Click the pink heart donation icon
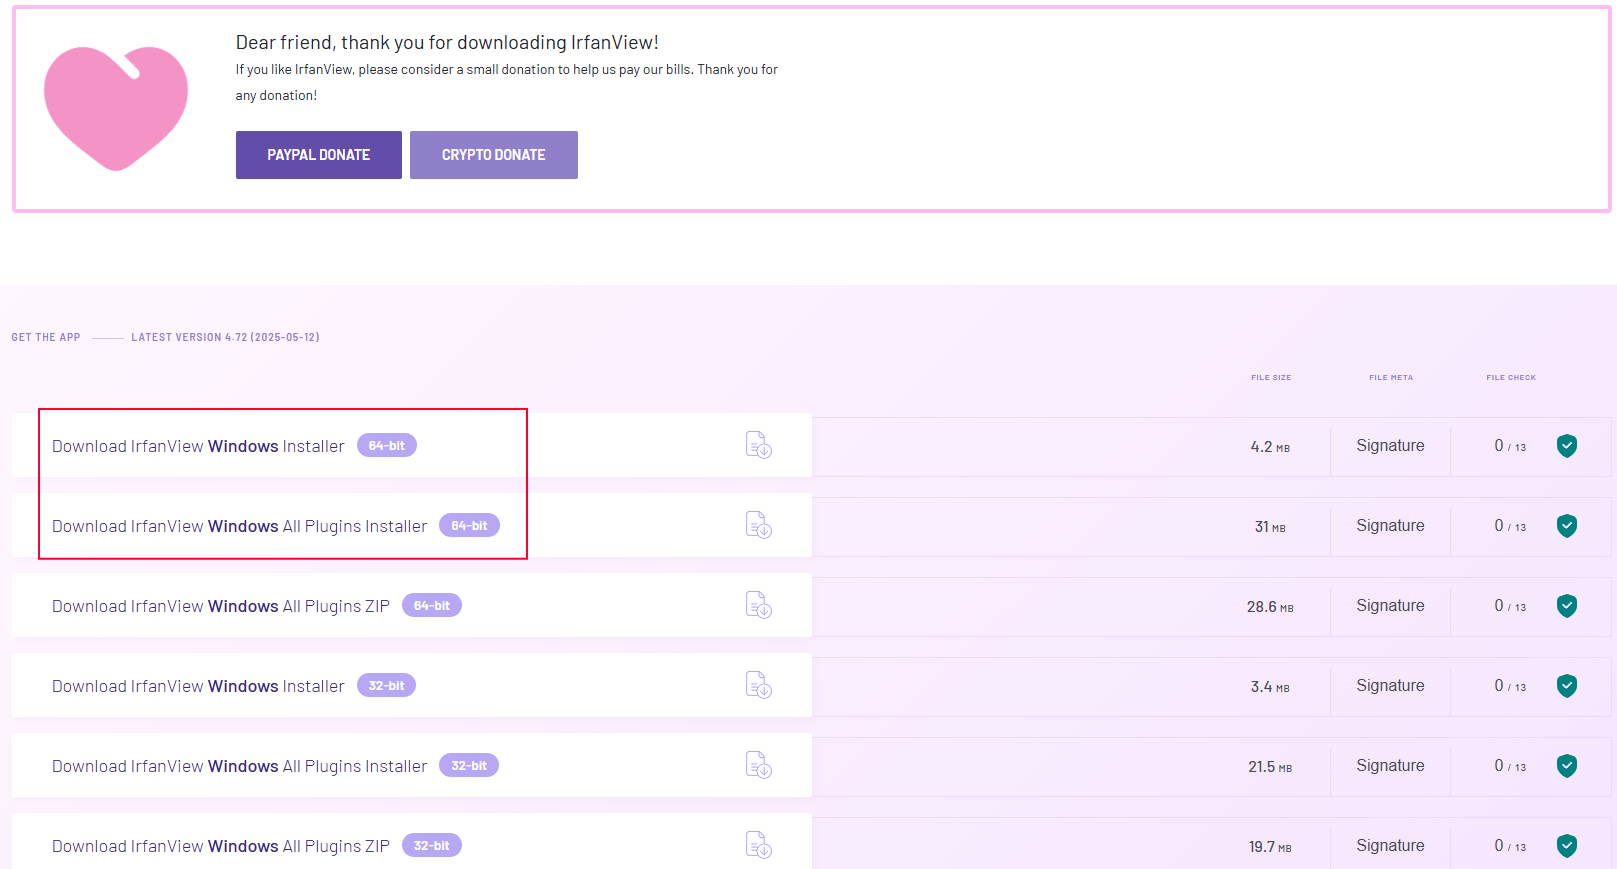This screenshot has width=1617, height=869. click(116, 108)
